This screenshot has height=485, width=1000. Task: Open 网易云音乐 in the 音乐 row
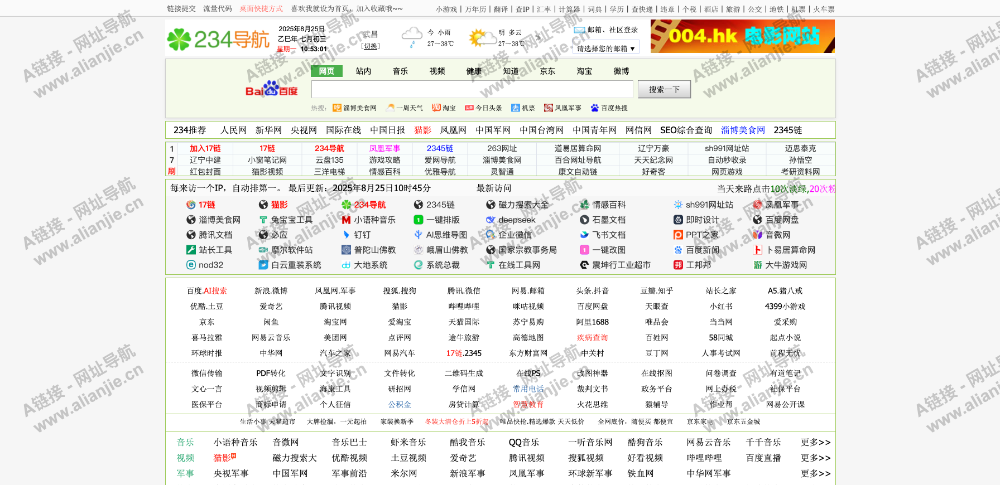(709, 442)
